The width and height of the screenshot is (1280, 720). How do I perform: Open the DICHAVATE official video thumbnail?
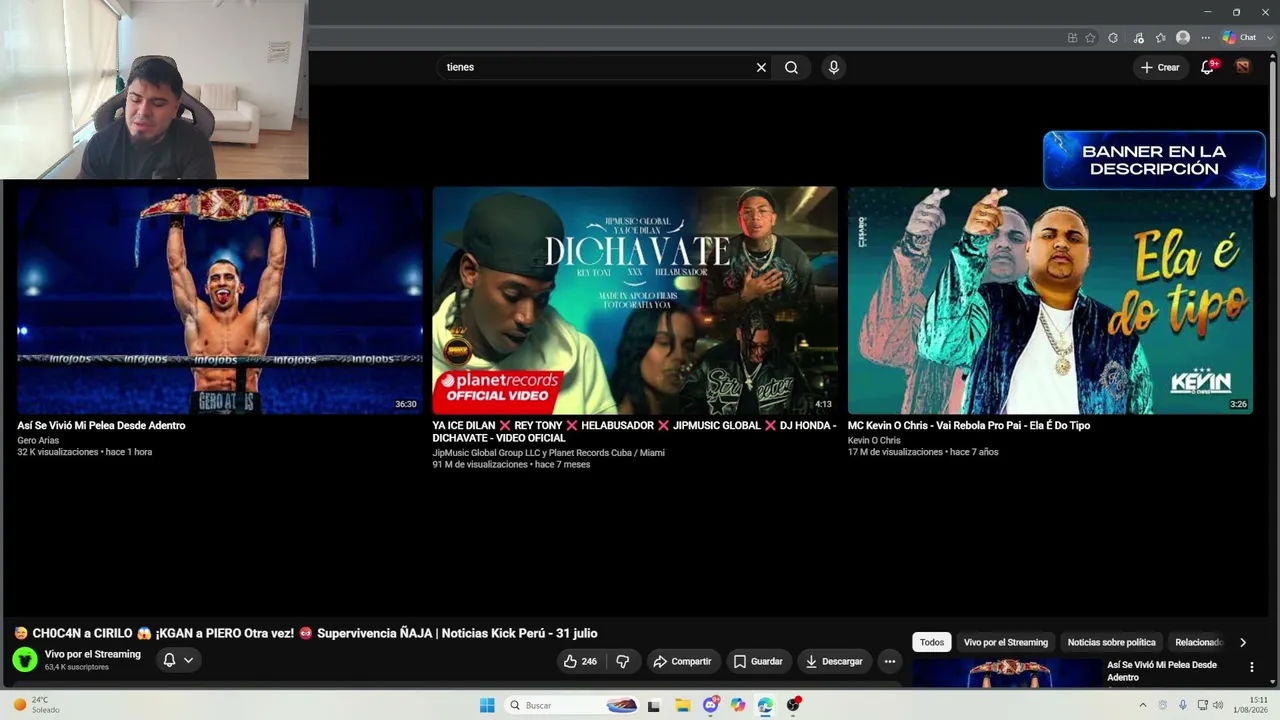[635, 300]
